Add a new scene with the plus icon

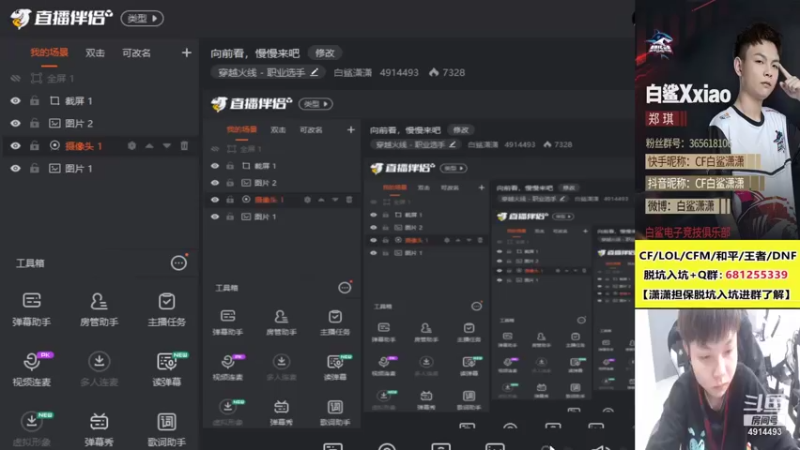(186, 53)
